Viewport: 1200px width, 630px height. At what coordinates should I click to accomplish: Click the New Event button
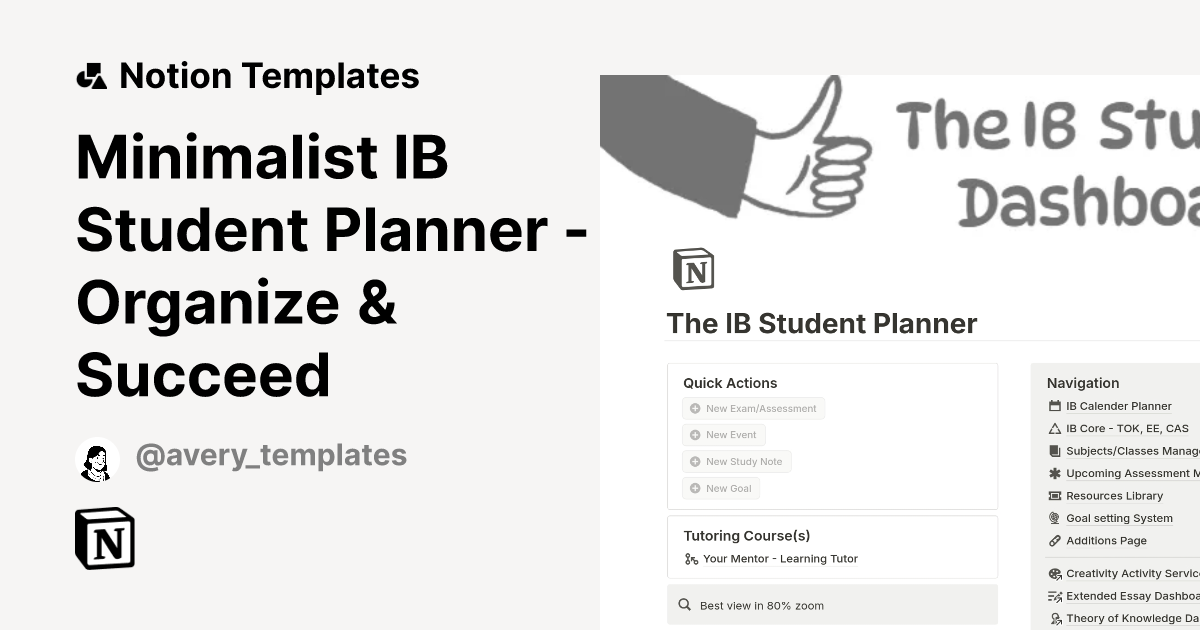coord(723,434)
